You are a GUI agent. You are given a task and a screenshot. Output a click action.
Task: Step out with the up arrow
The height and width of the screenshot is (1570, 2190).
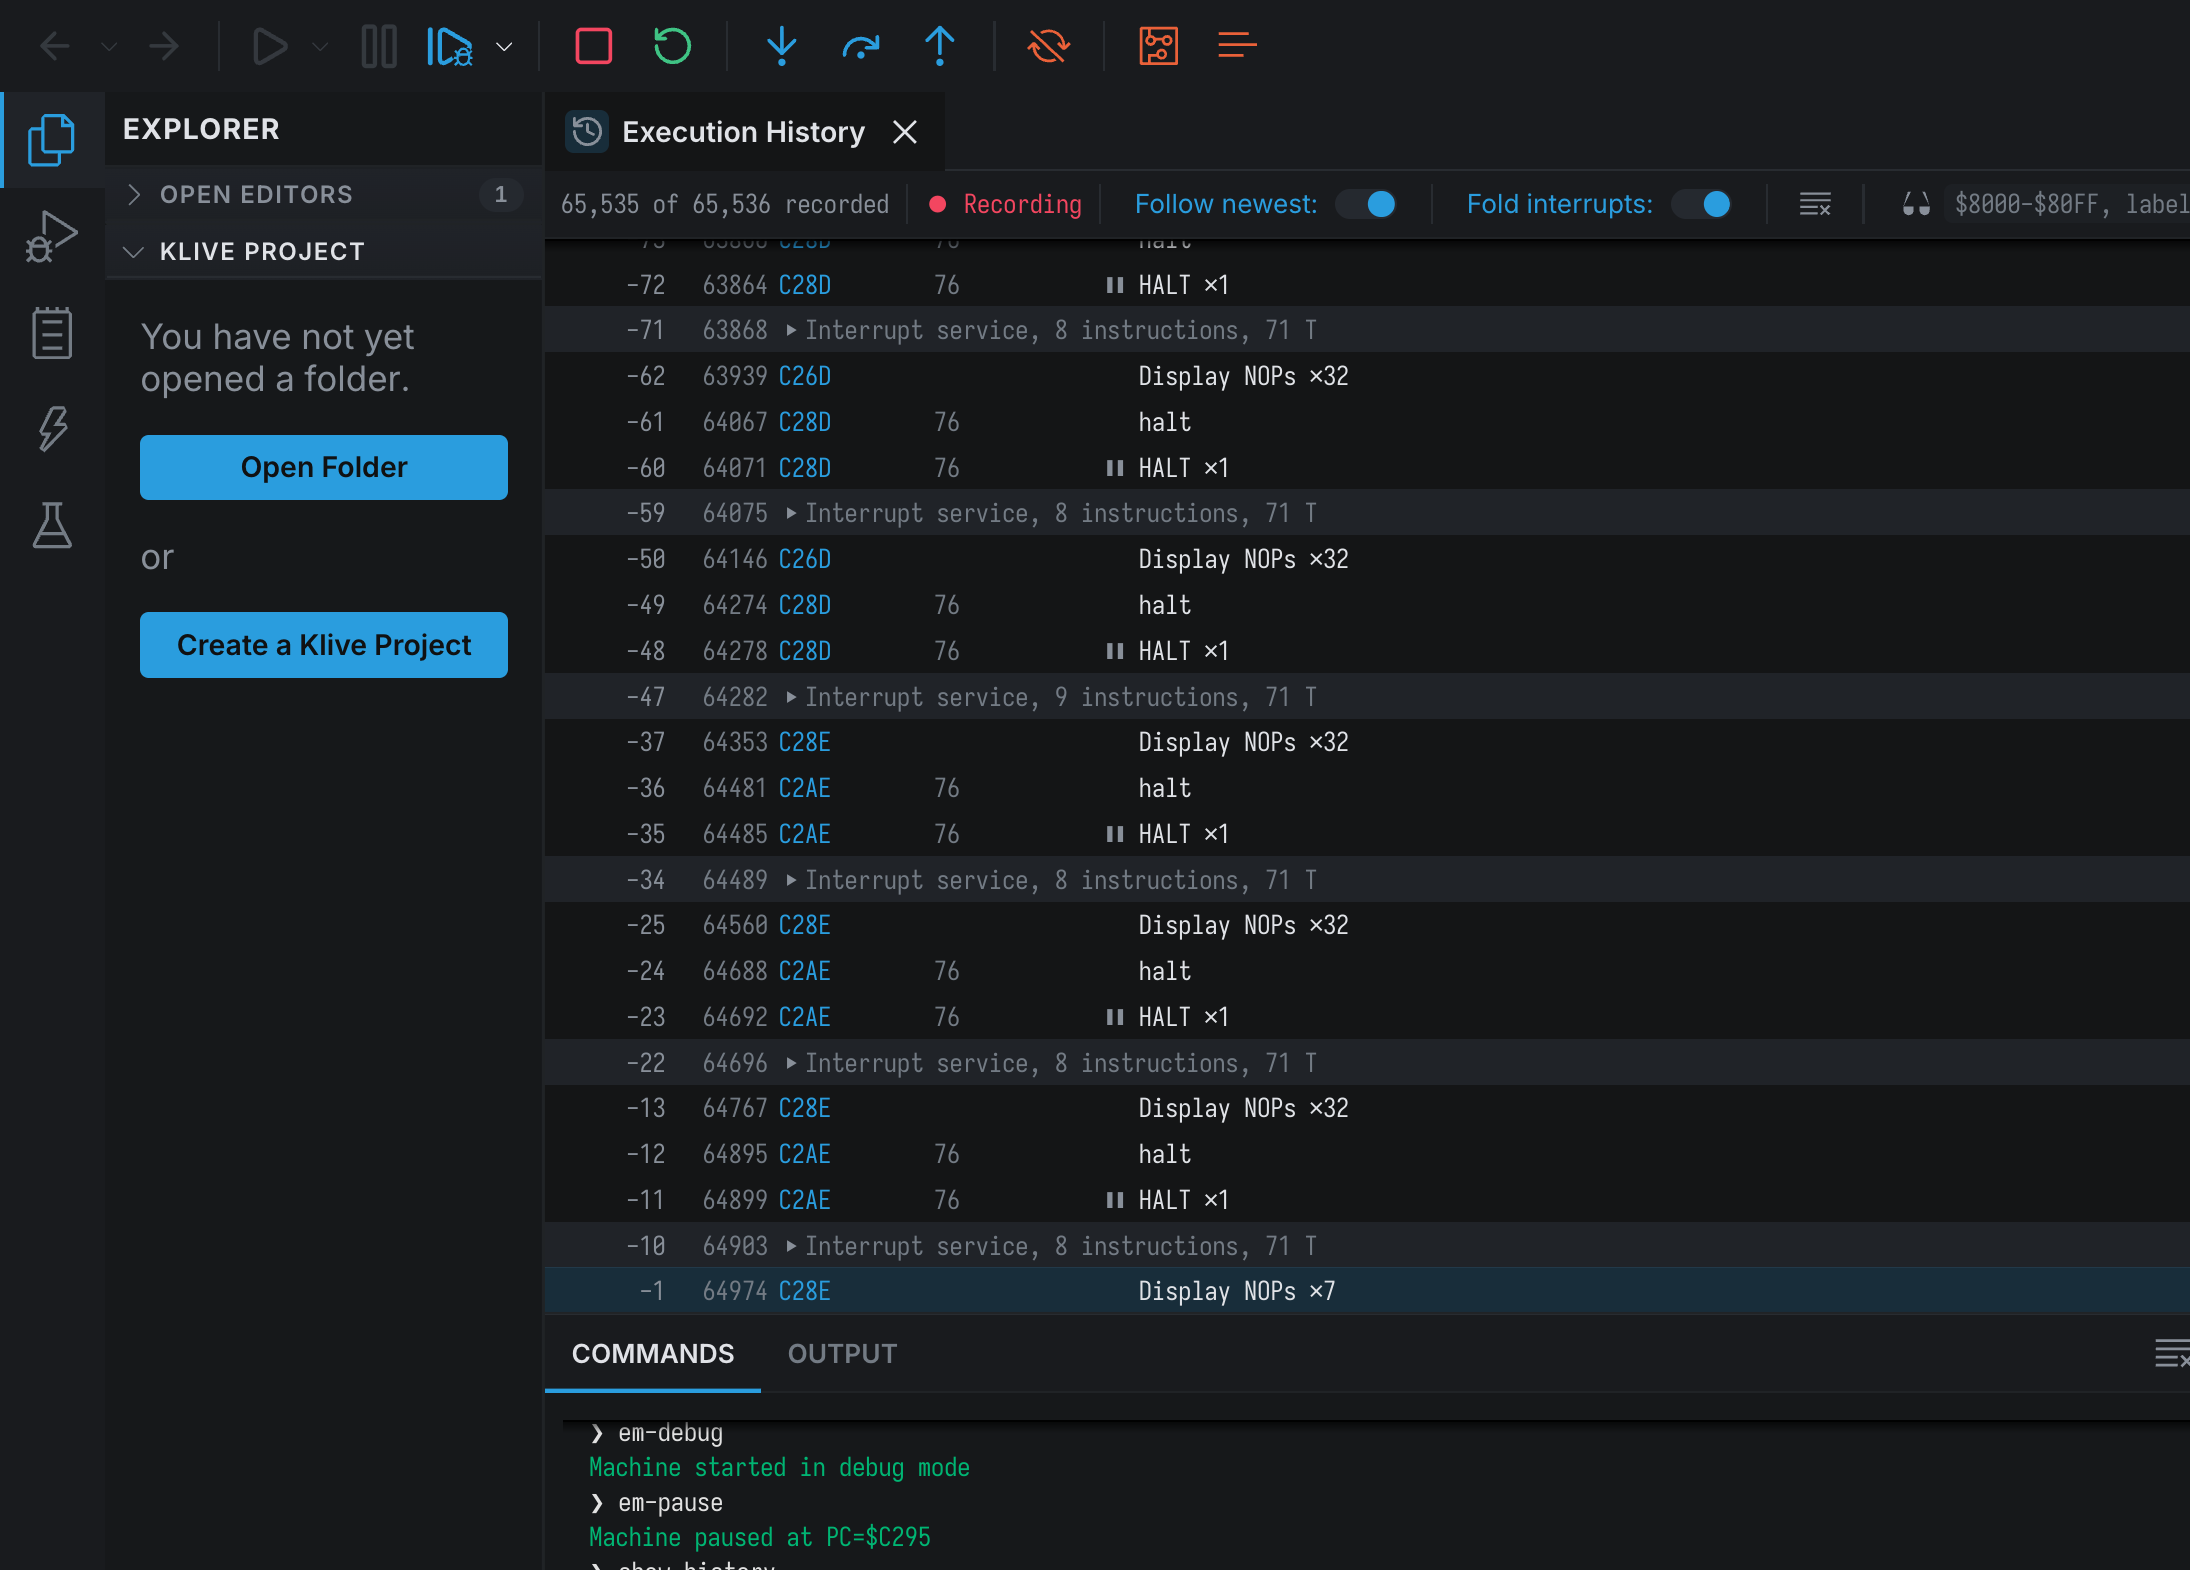940,46
